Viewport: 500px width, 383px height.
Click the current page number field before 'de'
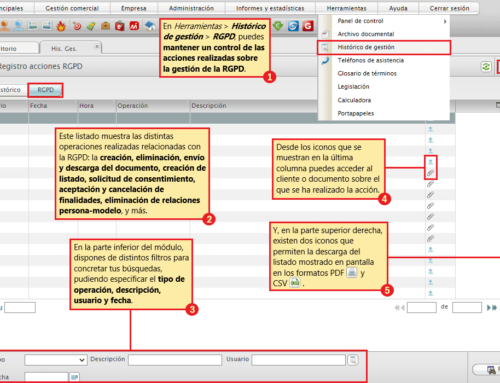pyautogui.click(x=422, y=307)
